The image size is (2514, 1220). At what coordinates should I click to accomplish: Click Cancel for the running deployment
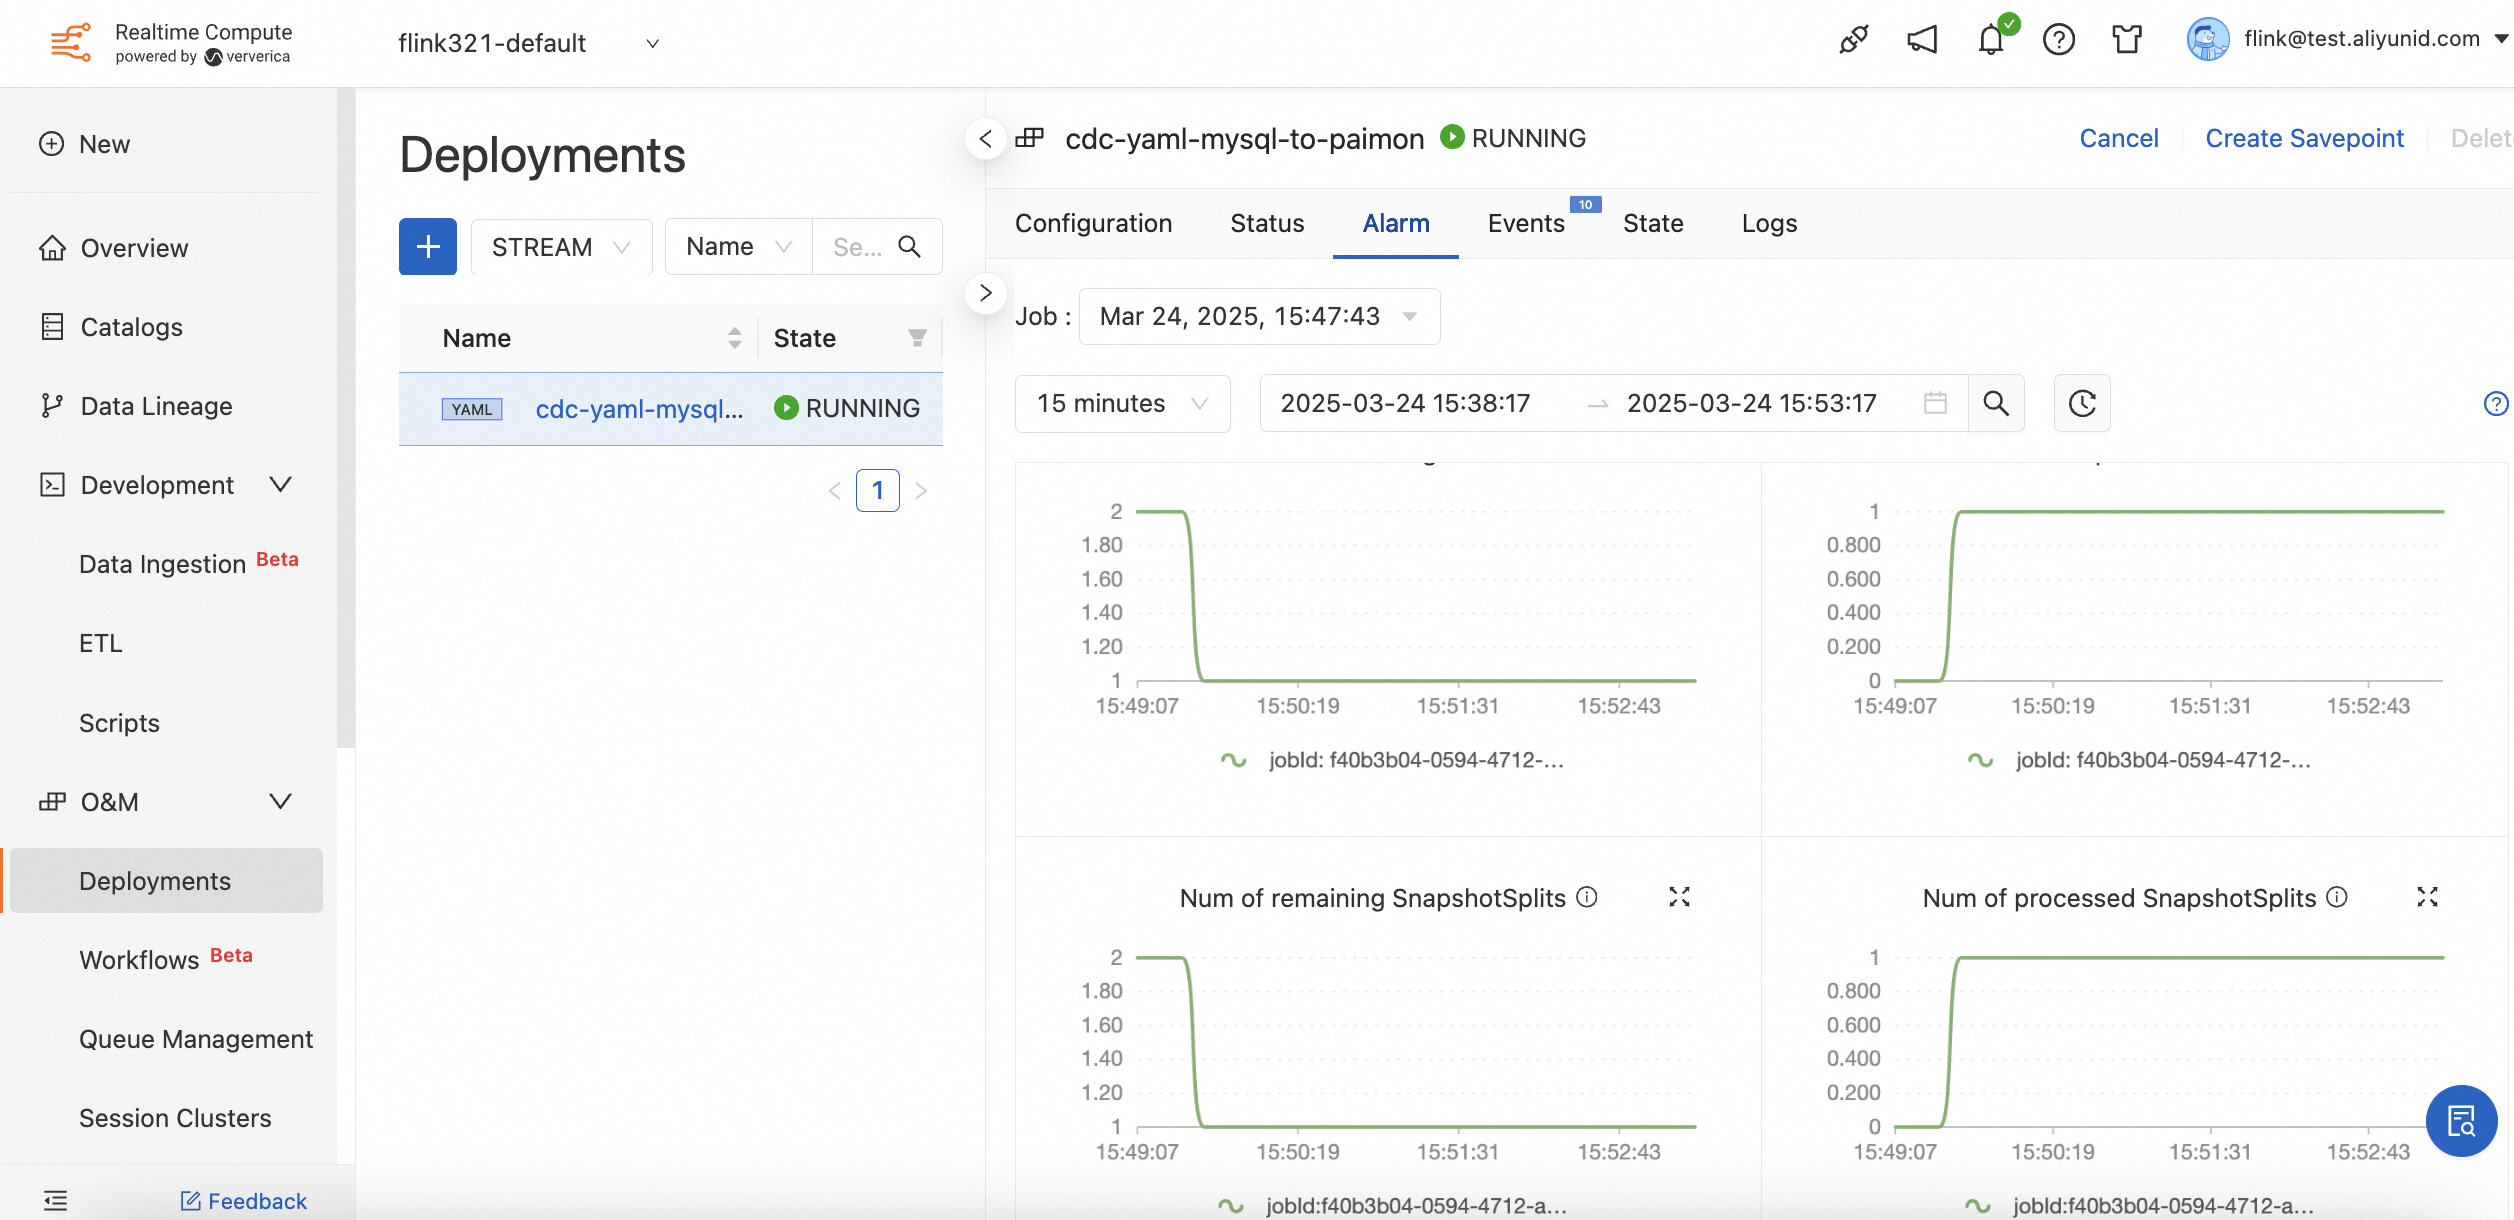(2118, 138)
